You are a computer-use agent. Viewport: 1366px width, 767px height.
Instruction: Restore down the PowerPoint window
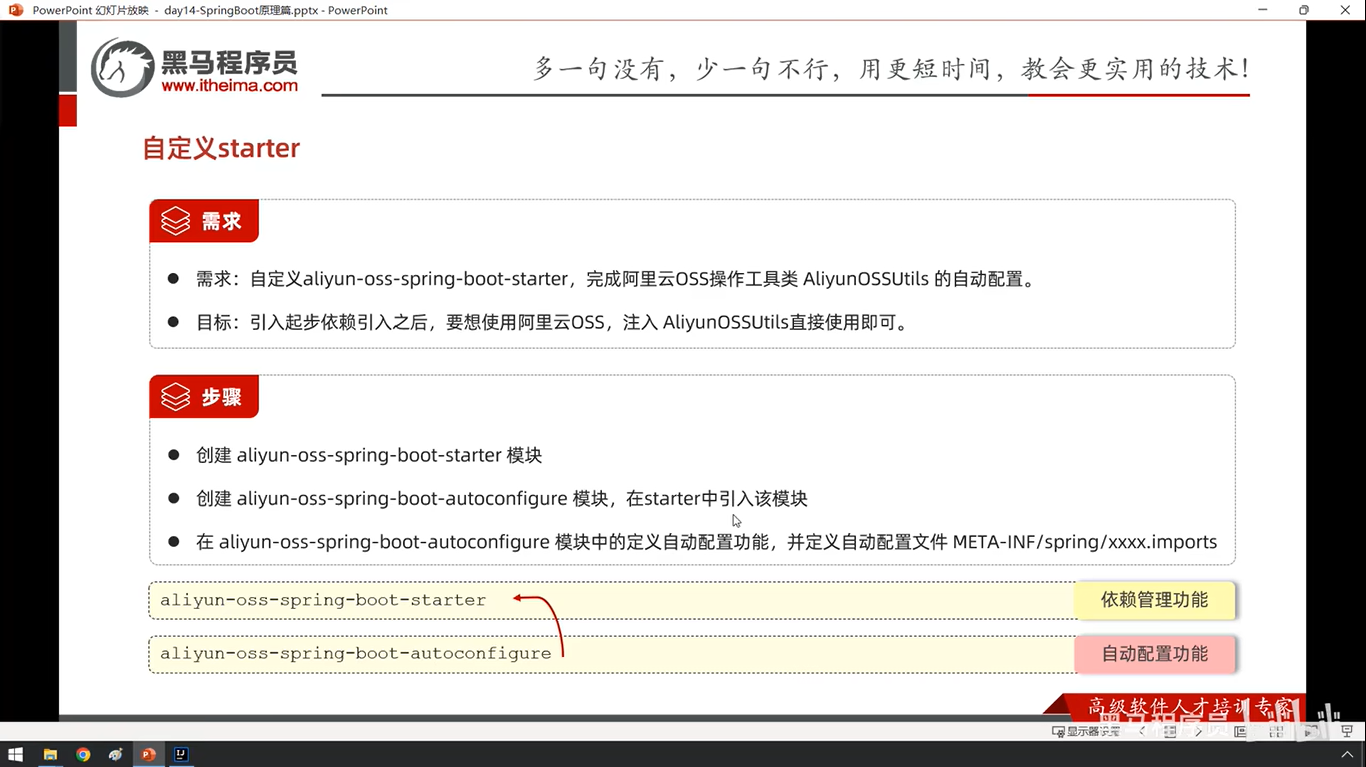(x=1303, y=10)
